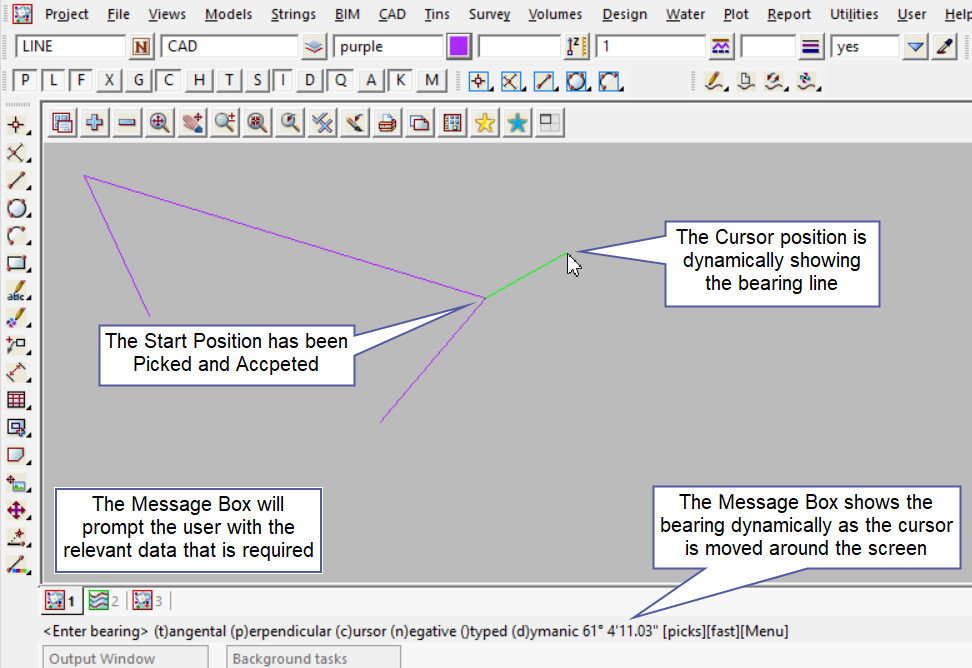Switch to view tab 3
The height and width of the screenshot is (668, 972).
pyautogui.click(x=148, y=600)
